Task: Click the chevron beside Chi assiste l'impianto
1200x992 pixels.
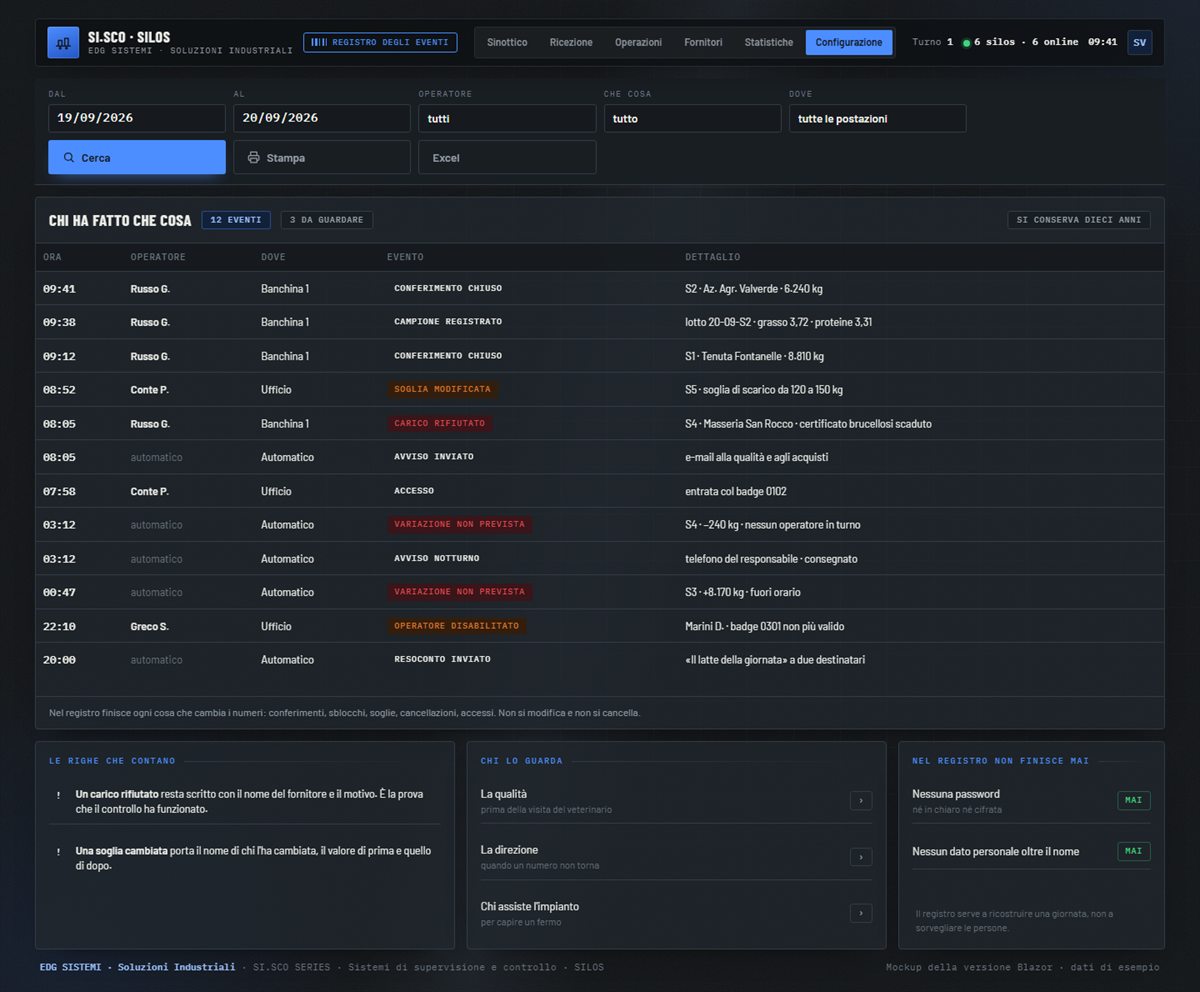Action: pyautogui.click(x=861, y=913)
